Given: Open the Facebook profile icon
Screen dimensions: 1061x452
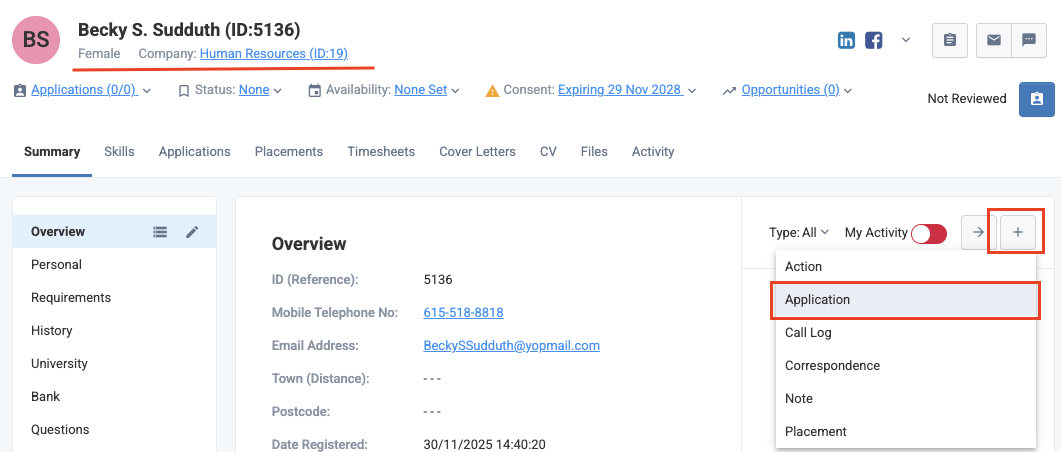Looking at the screenshot, I should [874, 41].
